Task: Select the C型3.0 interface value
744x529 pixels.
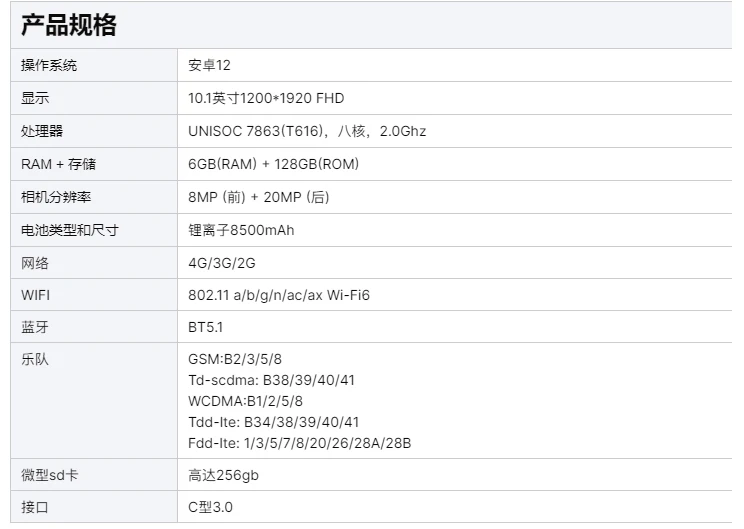Action: click(x=210, y=507)
